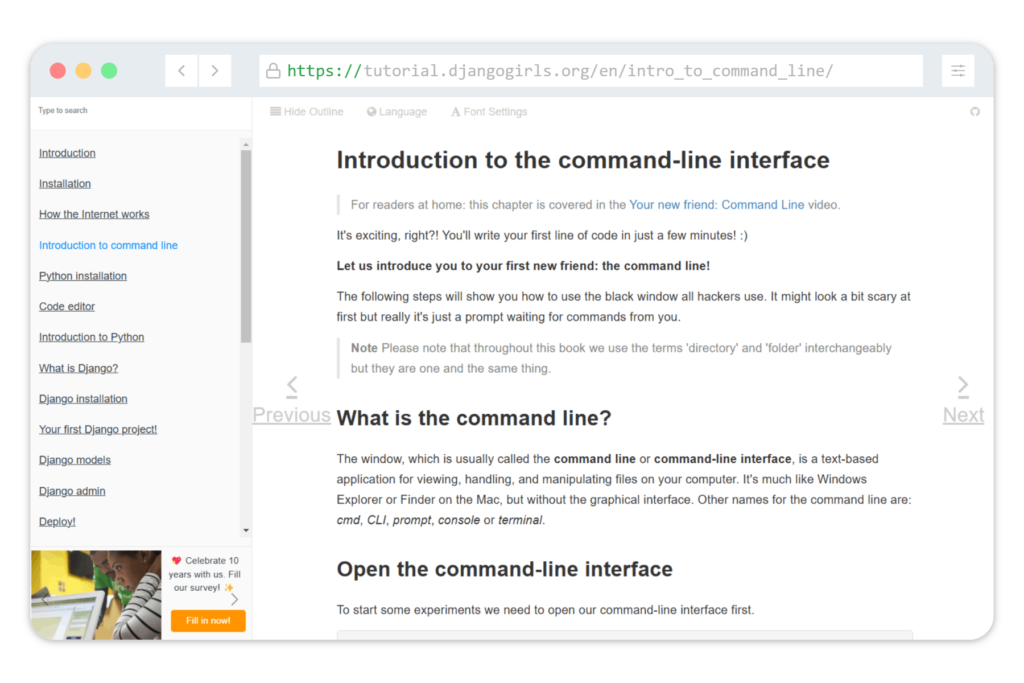The width and height of the screenshot is (1024, 683).
Task: Click the yellow minimize window dot
Action: (84, 71)
